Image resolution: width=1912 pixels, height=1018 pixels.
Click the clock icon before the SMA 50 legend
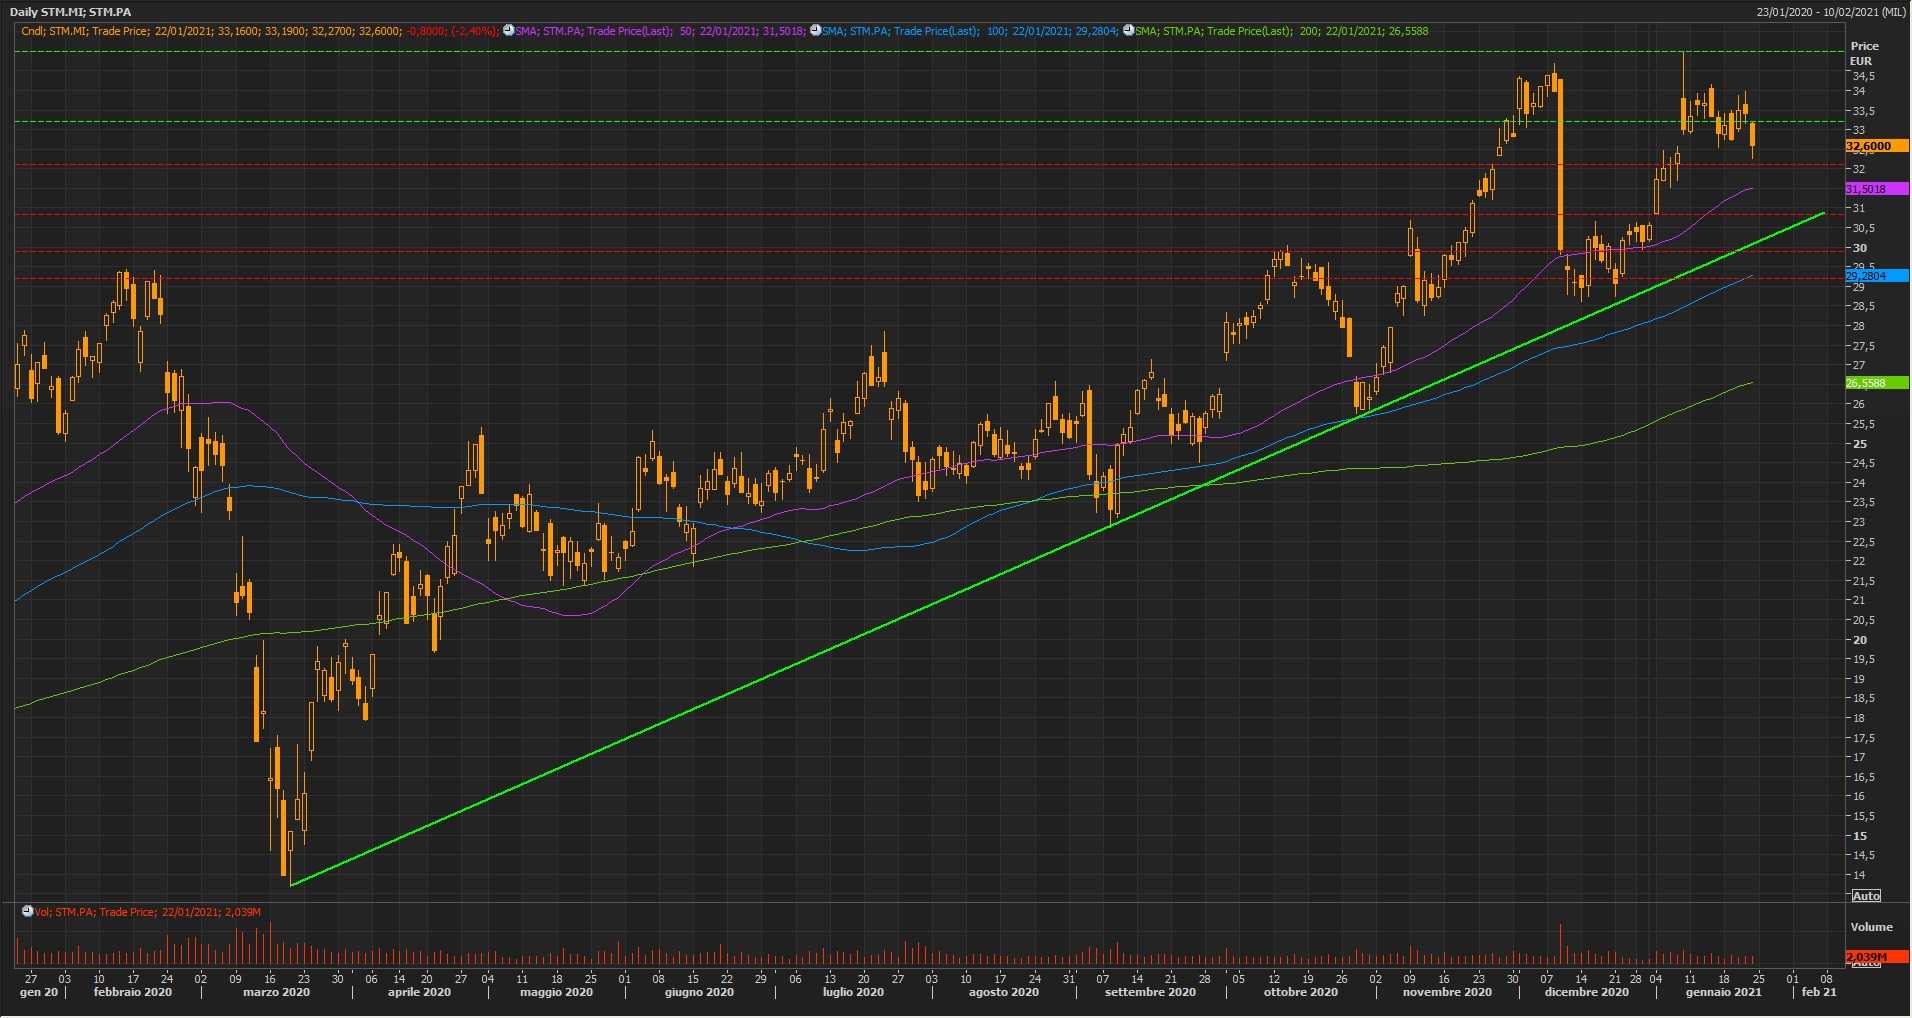[x=508, y=31]
